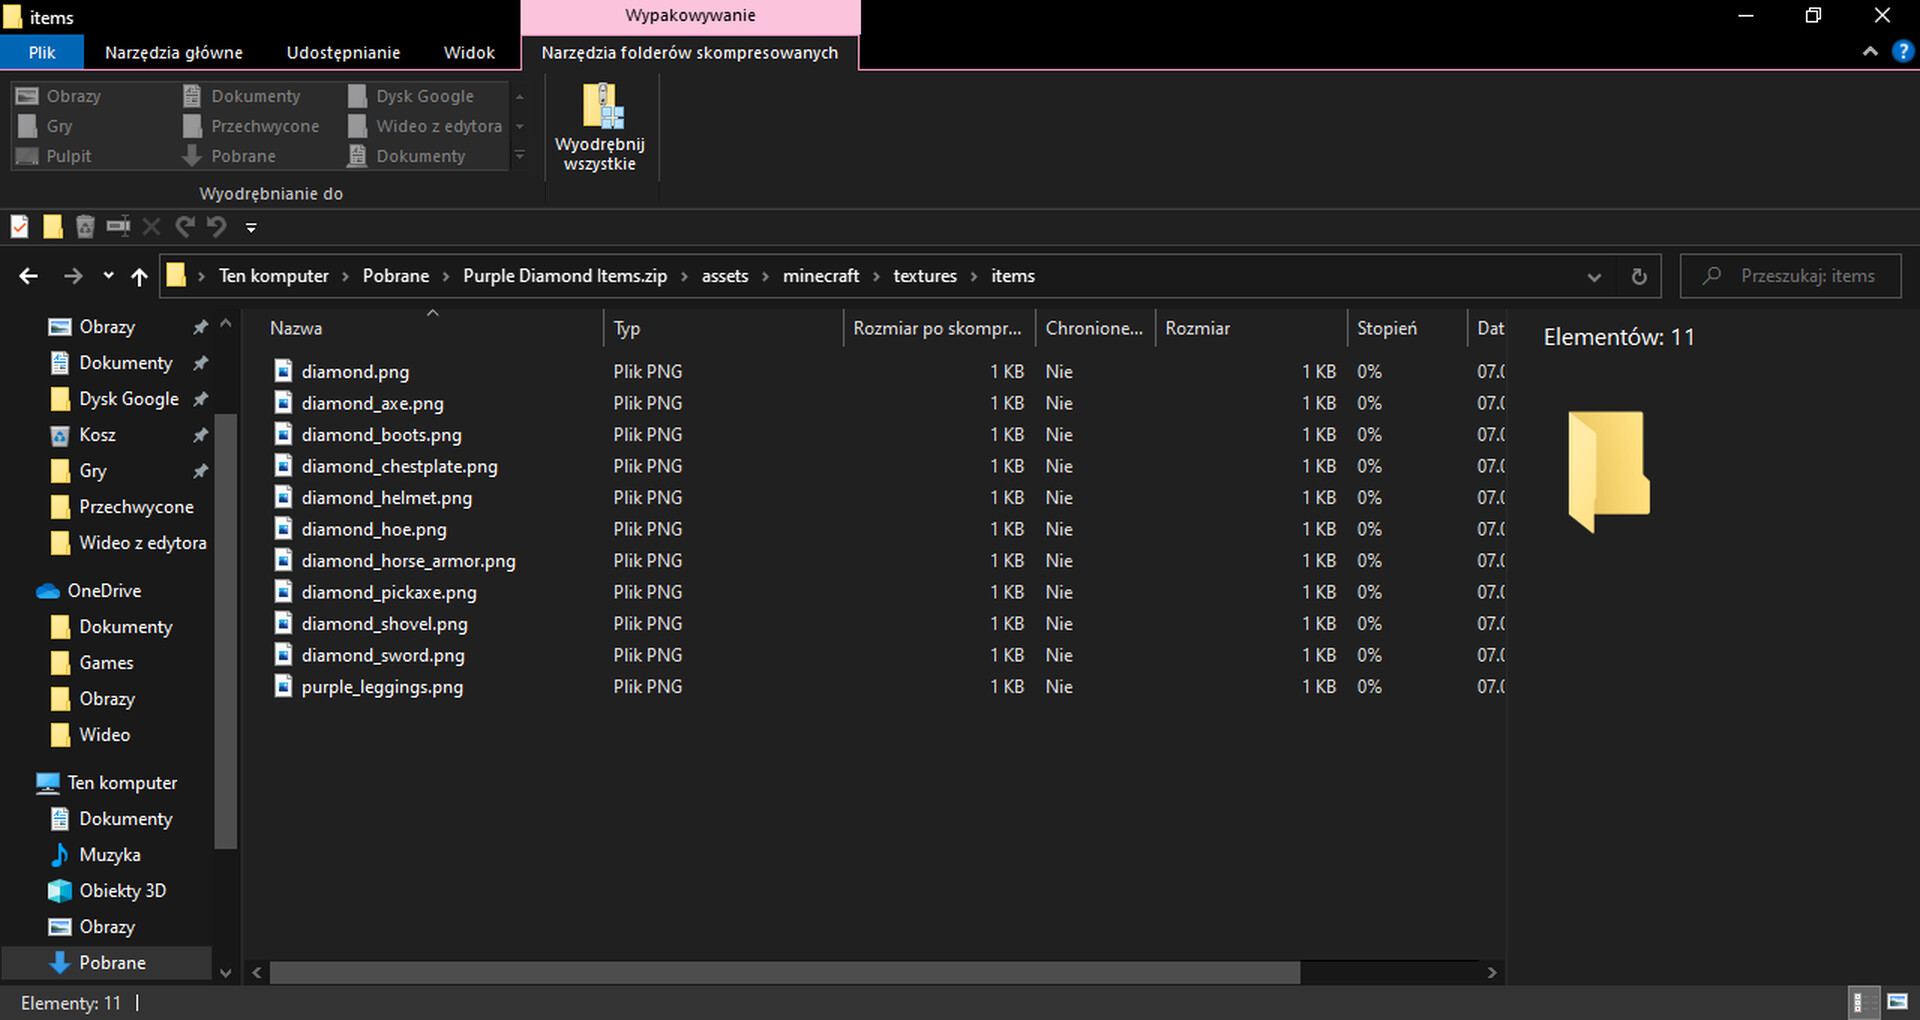Click the Properties icon in quick access toolbar

(19, 227)
